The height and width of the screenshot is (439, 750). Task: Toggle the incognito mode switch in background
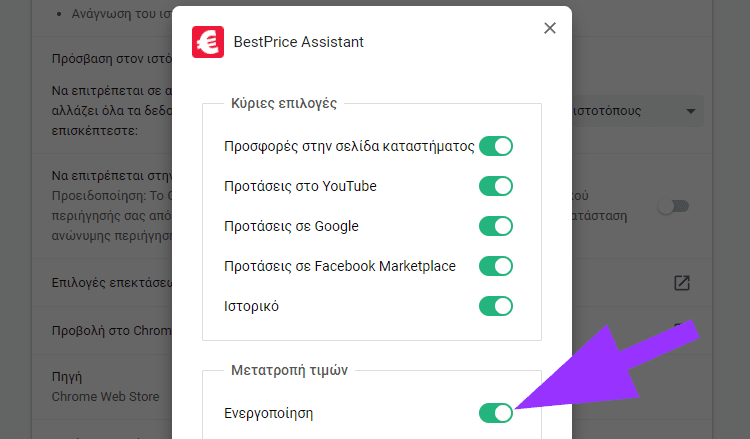point(673,206)
